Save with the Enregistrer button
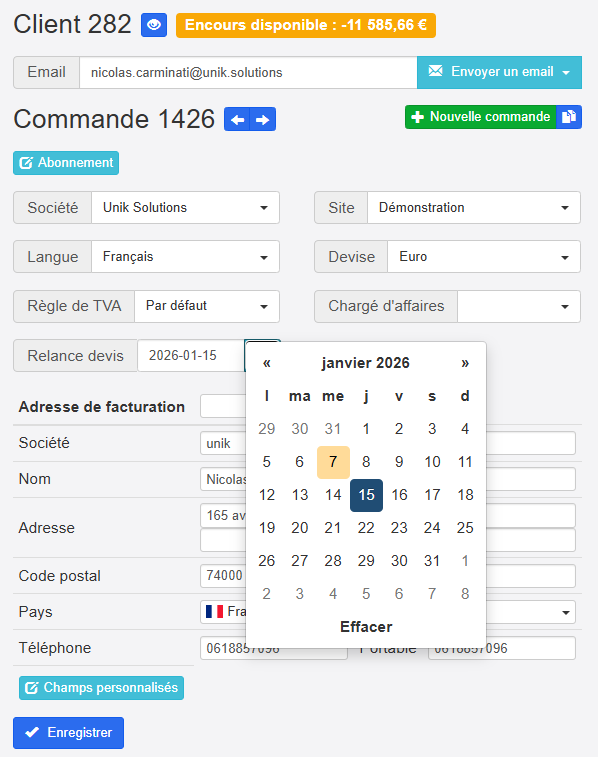Screen dimensions: 604x757 [68, 733]
